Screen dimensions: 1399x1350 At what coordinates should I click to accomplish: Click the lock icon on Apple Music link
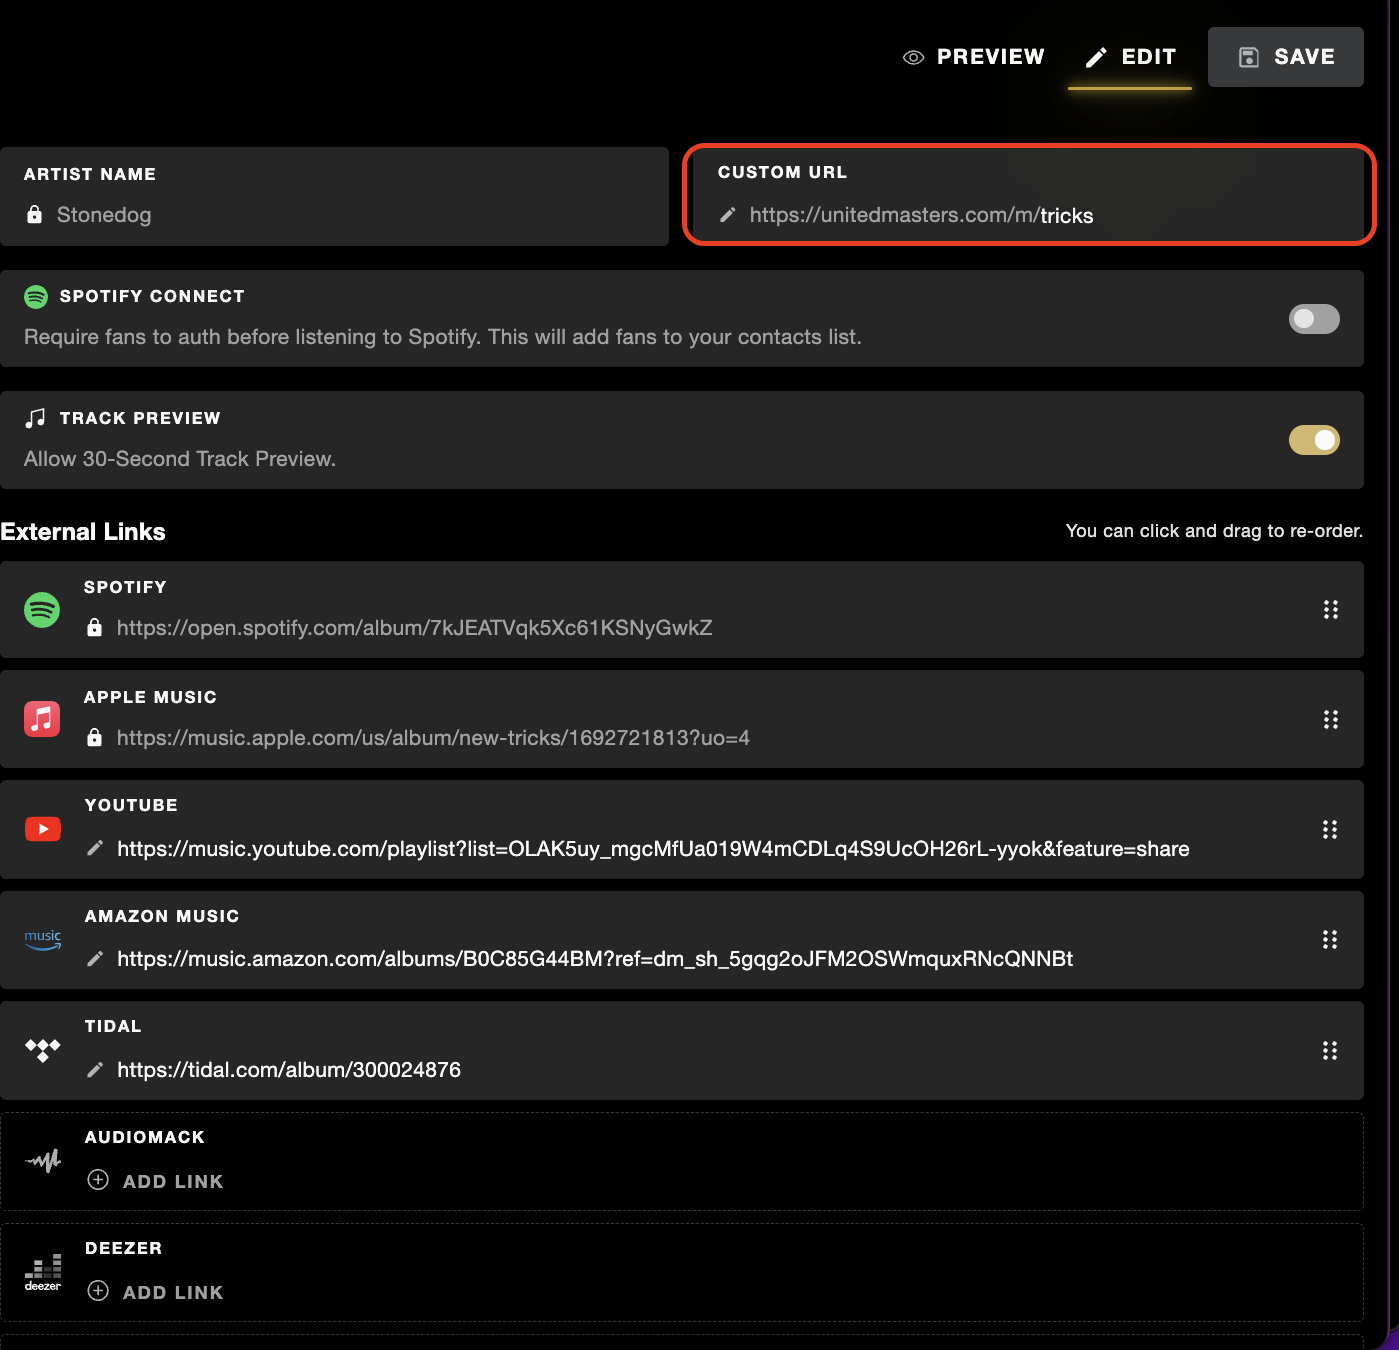[94, 737]
